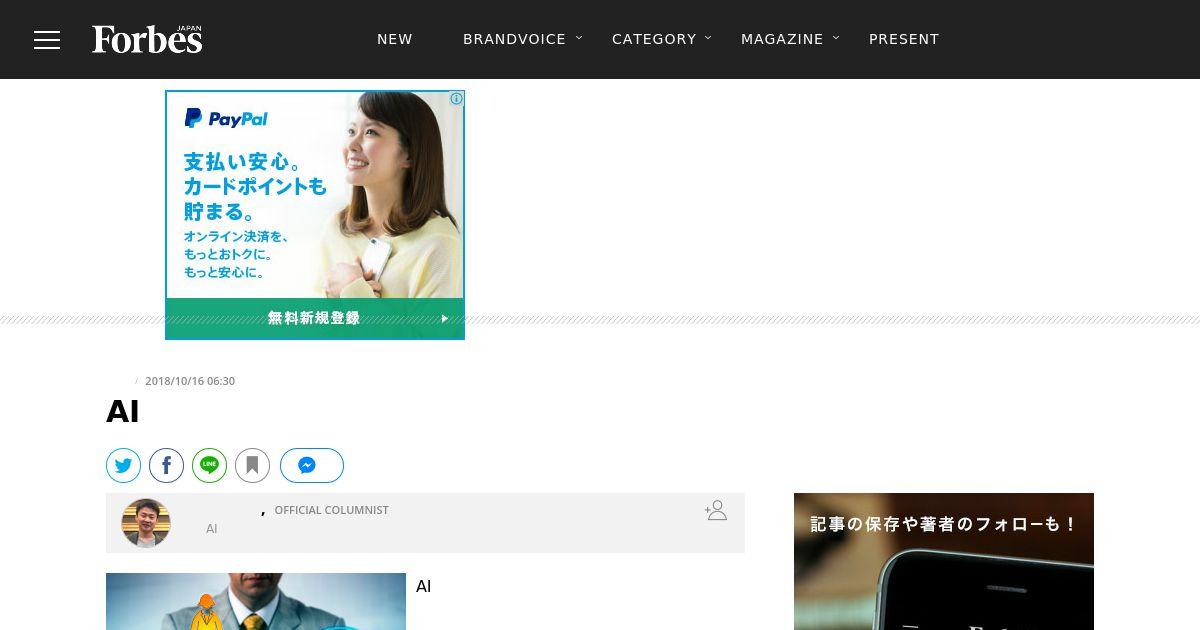1200x630 pixels.
Task: Open the ad info icon on the PayPal banner
Action: (456, 99)
